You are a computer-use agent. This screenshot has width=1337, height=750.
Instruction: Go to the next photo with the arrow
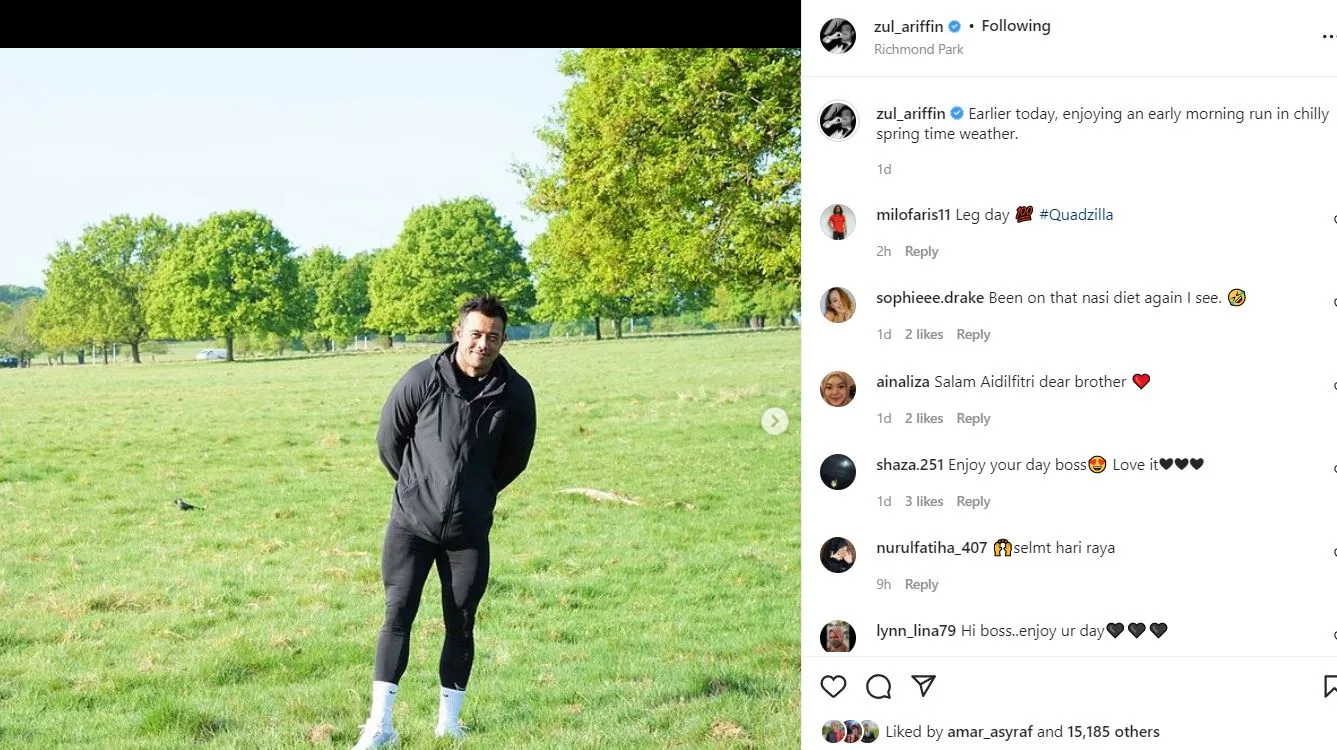(774, 421)
